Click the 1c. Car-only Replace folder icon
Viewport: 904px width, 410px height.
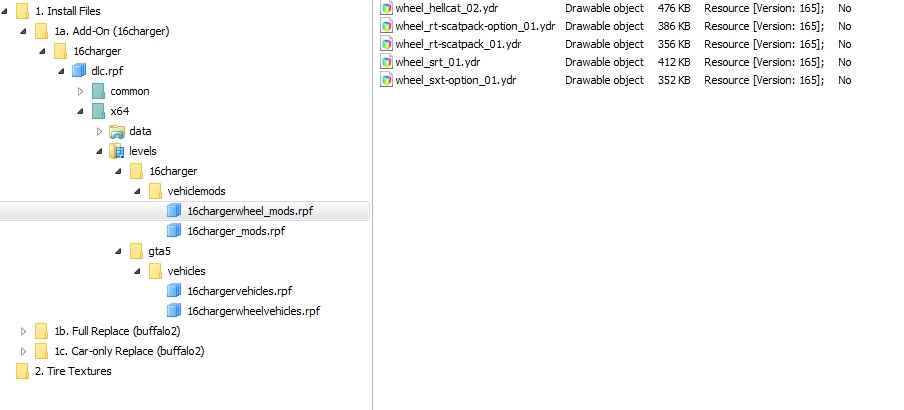point(41,351)
